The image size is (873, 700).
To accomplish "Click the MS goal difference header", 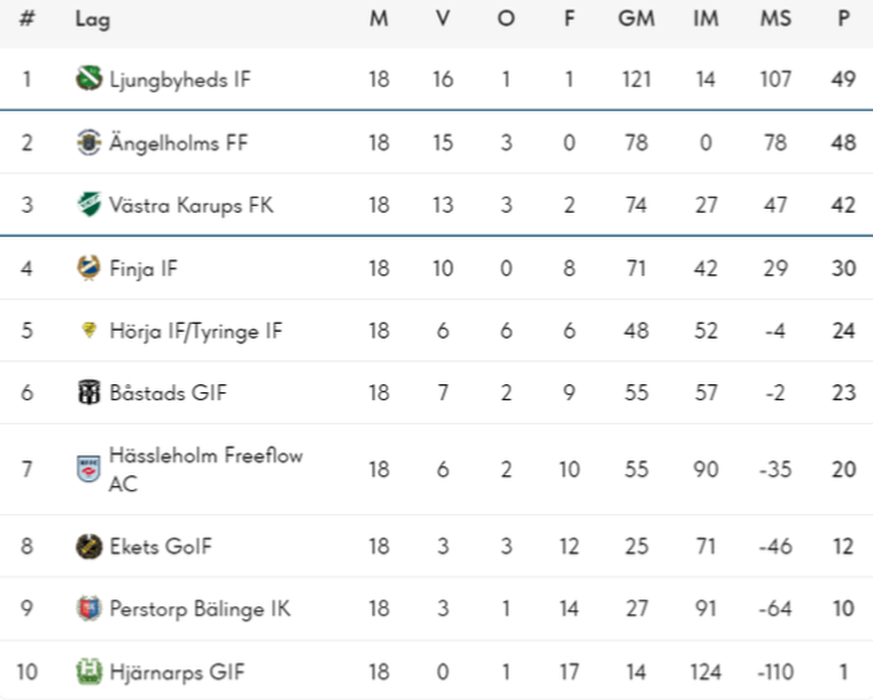I will click(x=776, y=18).
